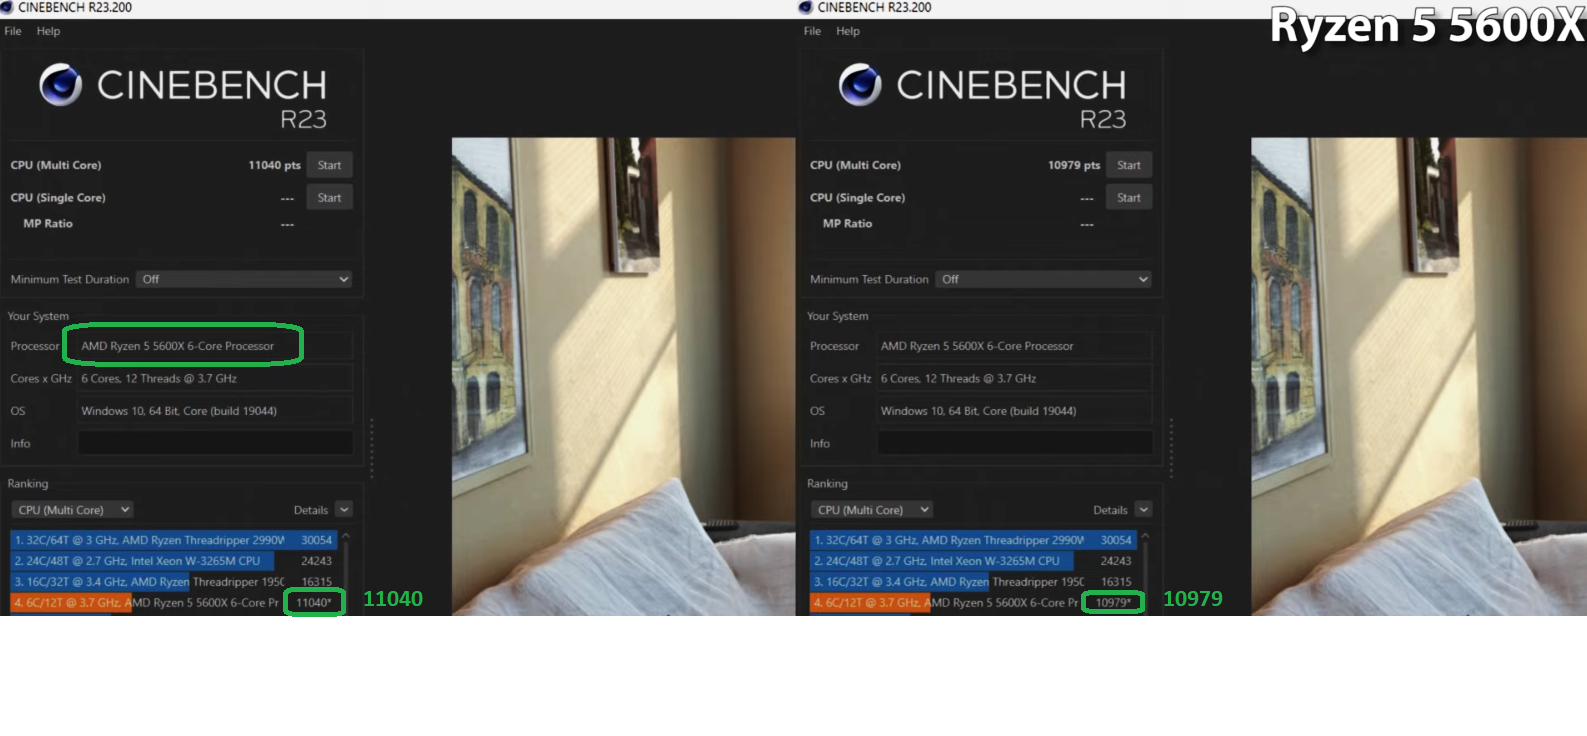The image size is (1587, 736).
Task: Click Processor field in right window
Action: tap(1015, 346)
